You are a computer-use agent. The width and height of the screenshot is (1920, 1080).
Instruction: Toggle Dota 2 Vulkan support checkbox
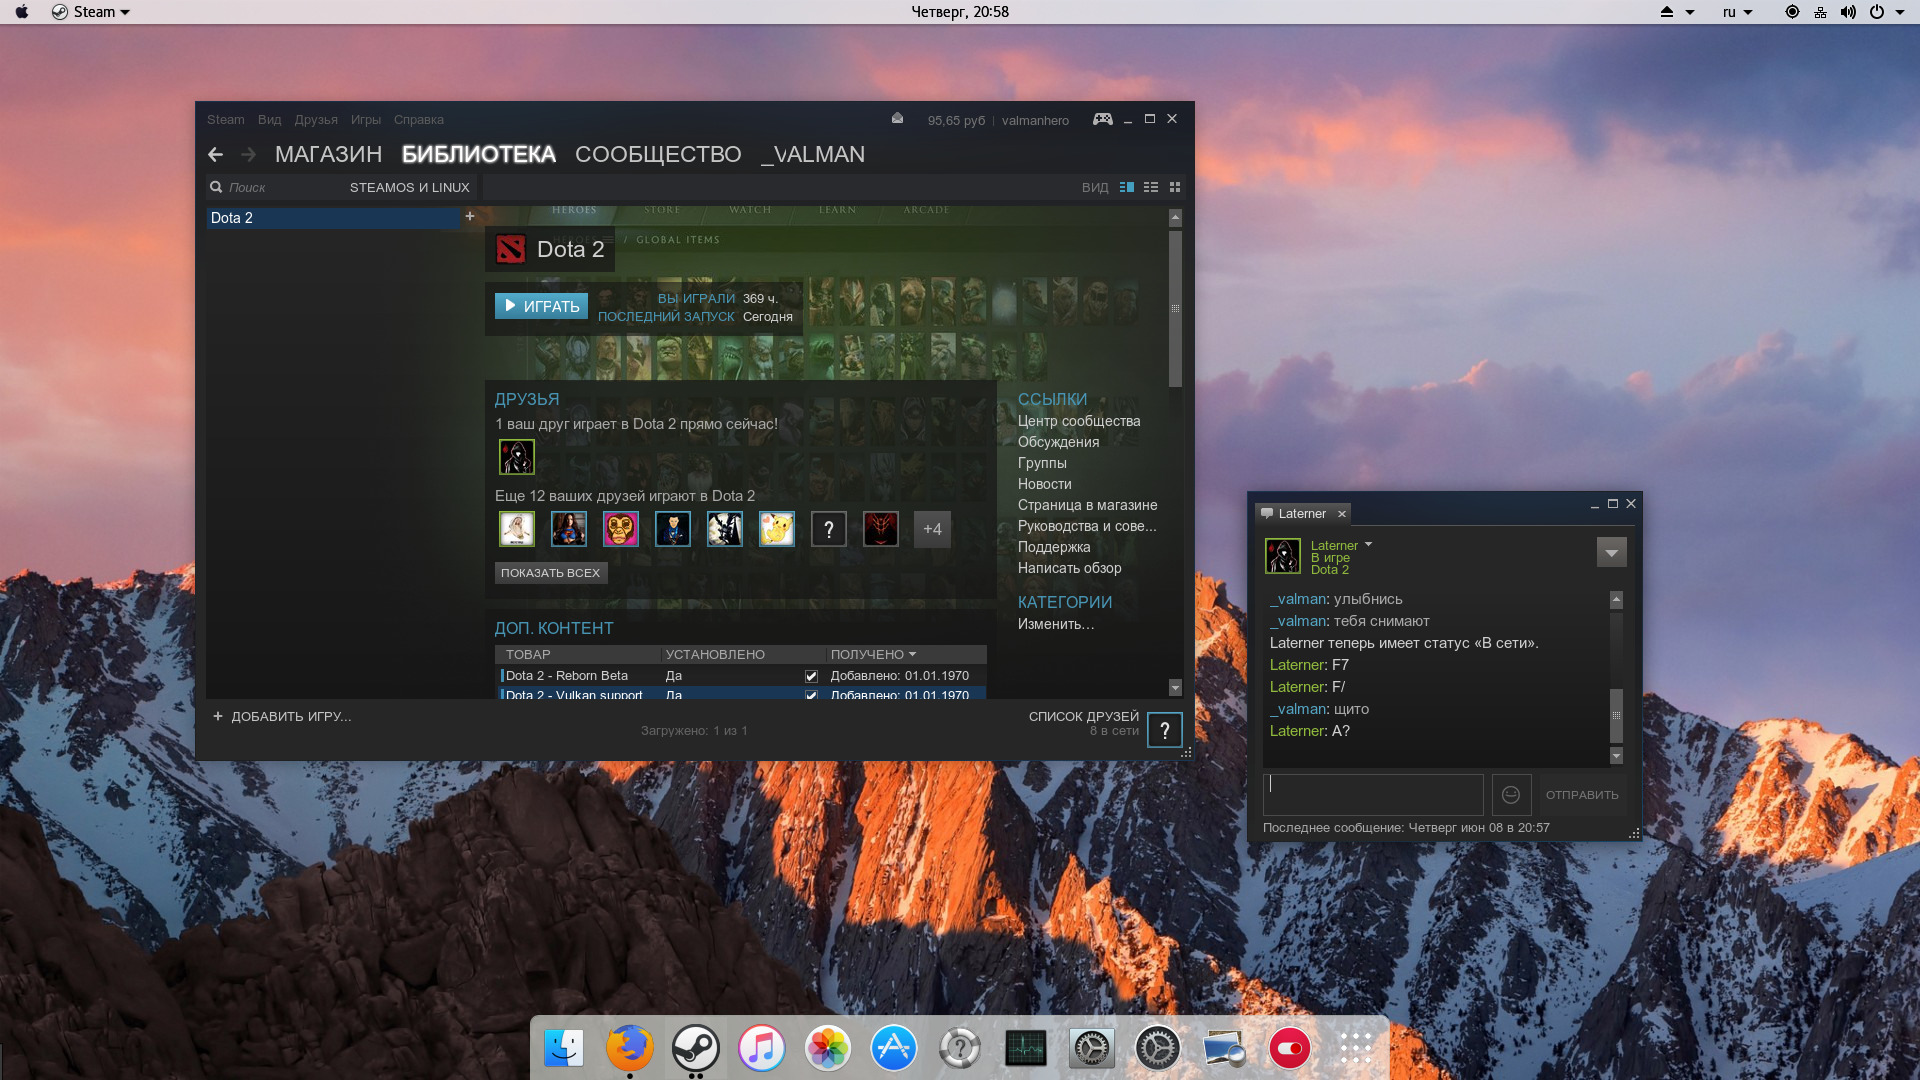[x=811, y=695]
